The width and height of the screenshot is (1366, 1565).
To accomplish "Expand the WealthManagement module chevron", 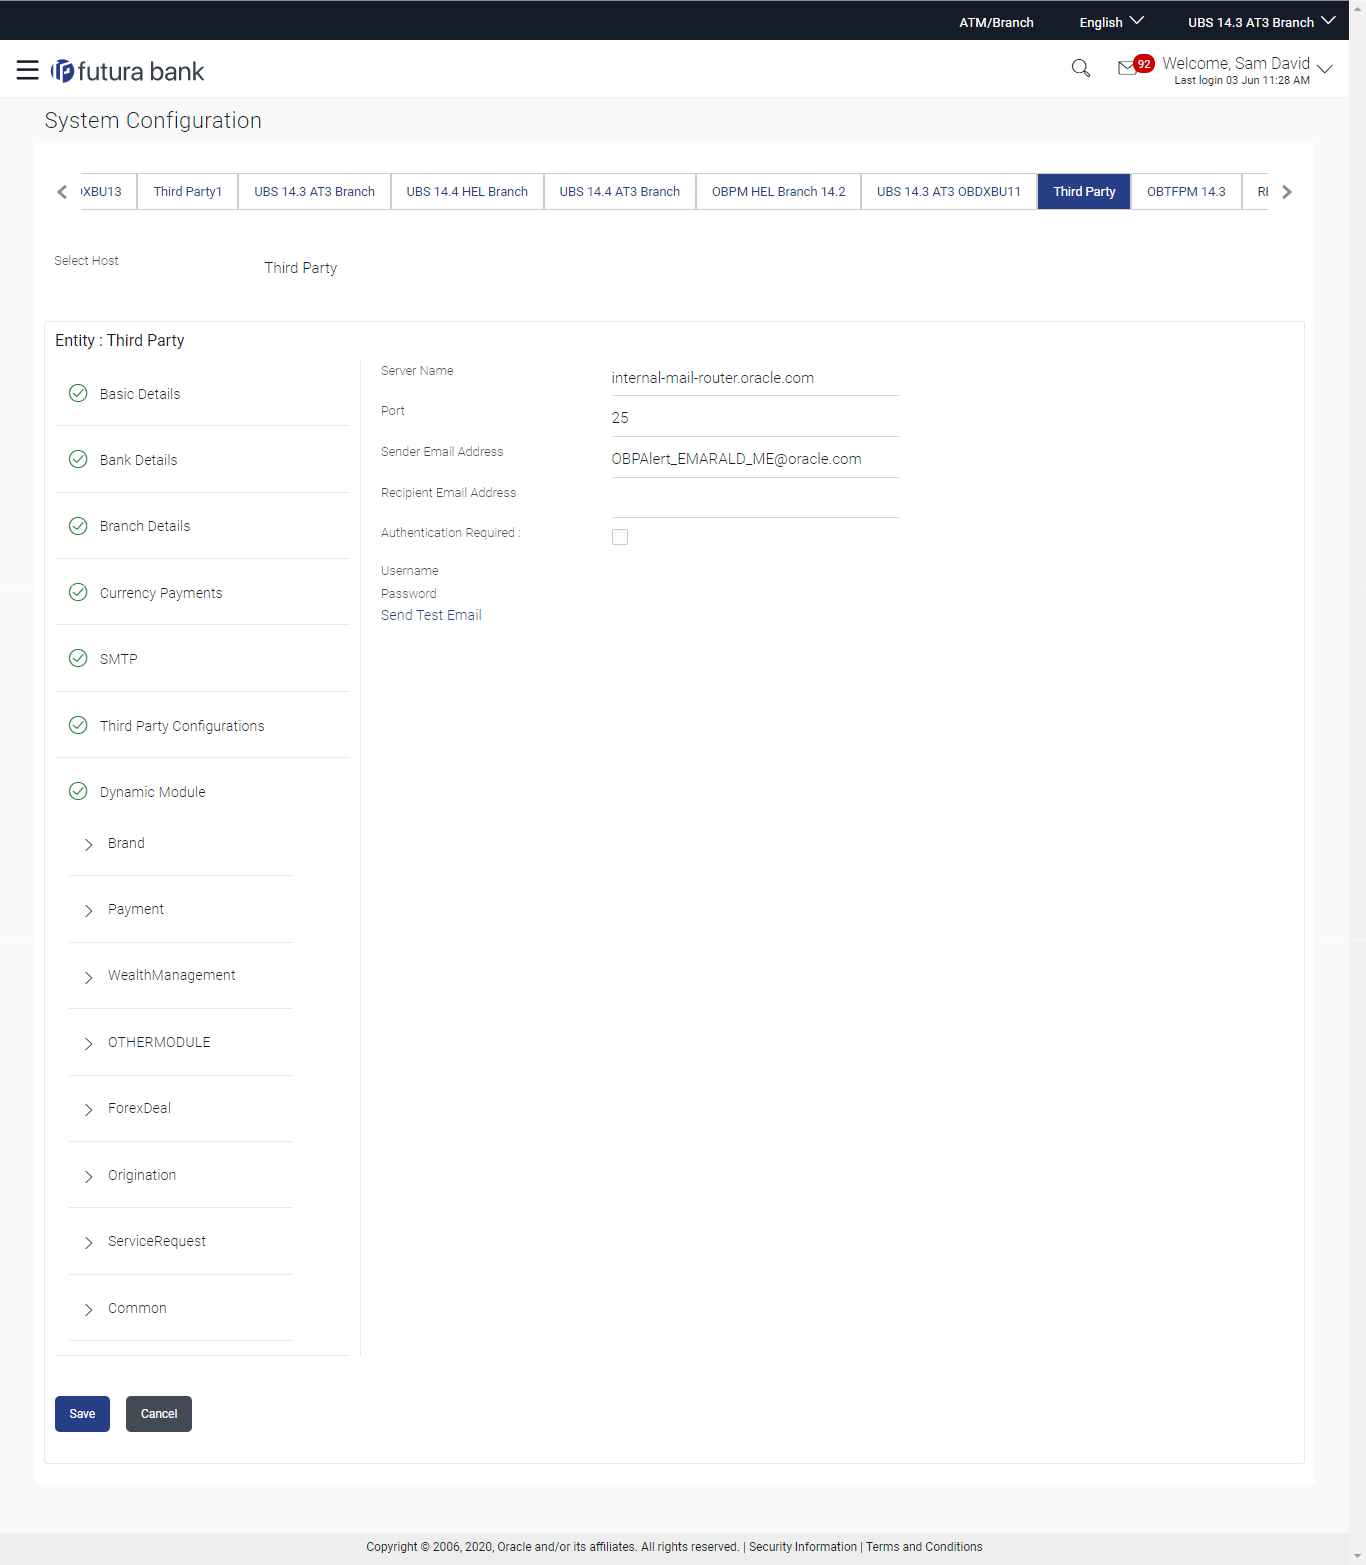I will click(x=88, y=977).
